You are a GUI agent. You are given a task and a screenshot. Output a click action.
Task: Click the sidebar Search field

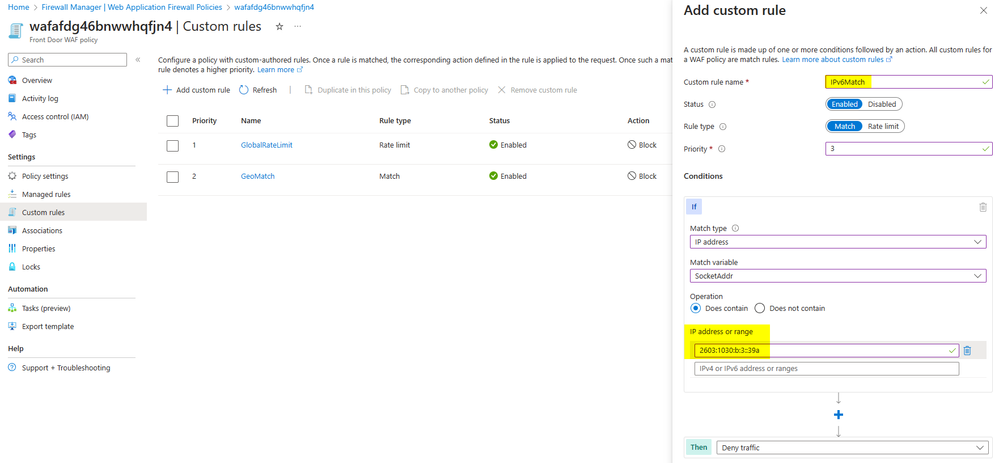[x=67, y=60]
